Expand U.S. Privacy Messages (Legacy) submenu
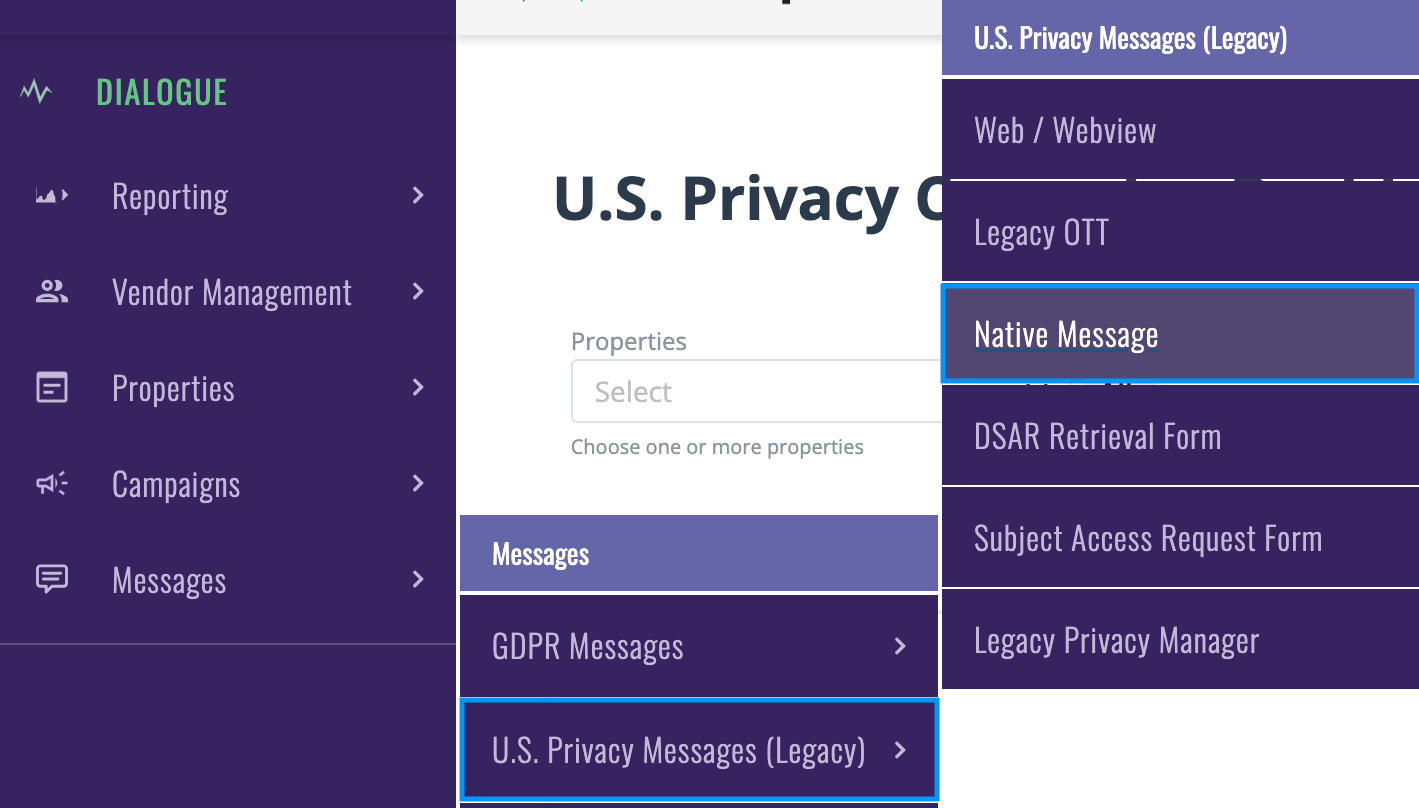 698,748
